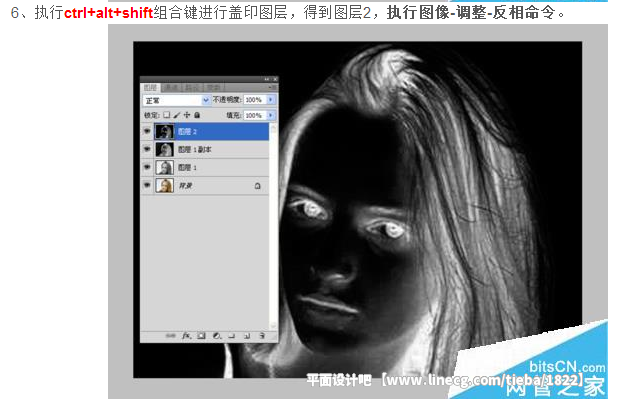The height and width of the screenshot is (399, 624).
Task: Open the layer style fx menu
Action: click(186, 336)
